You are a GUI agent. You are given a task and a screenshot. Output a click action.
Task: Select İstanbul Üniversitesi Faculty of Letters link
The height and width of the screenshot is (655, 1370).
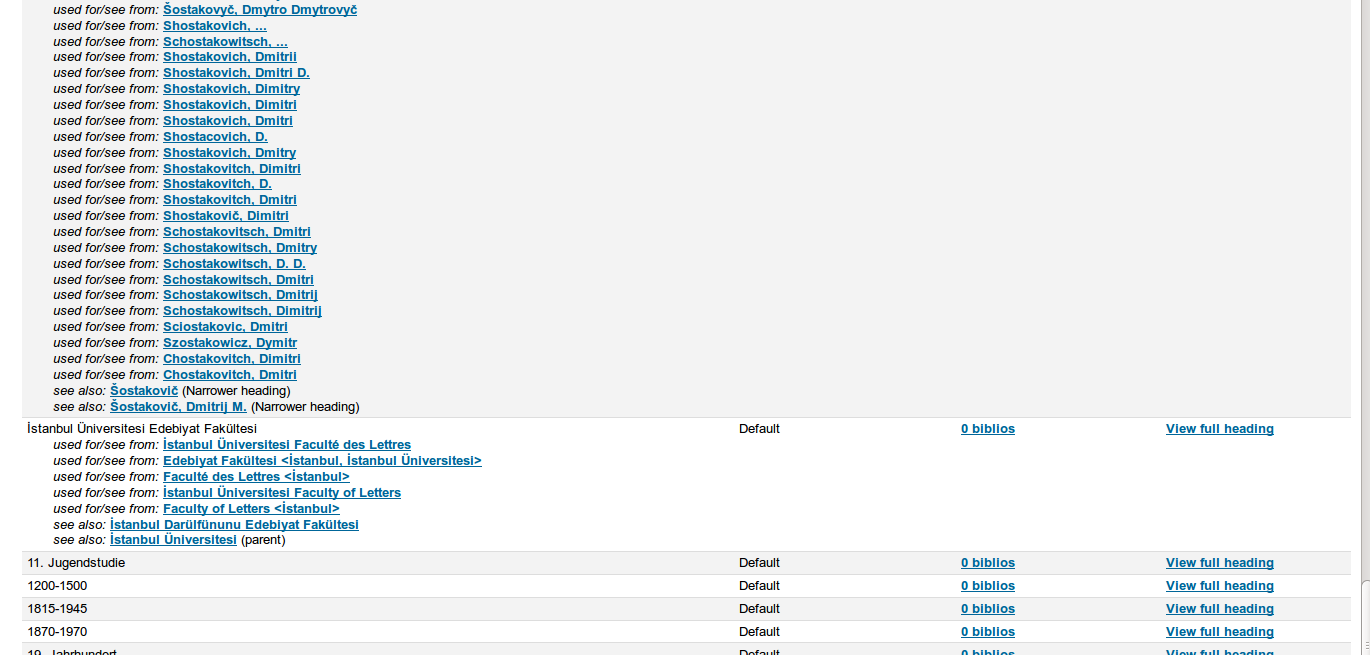point(282,493)
